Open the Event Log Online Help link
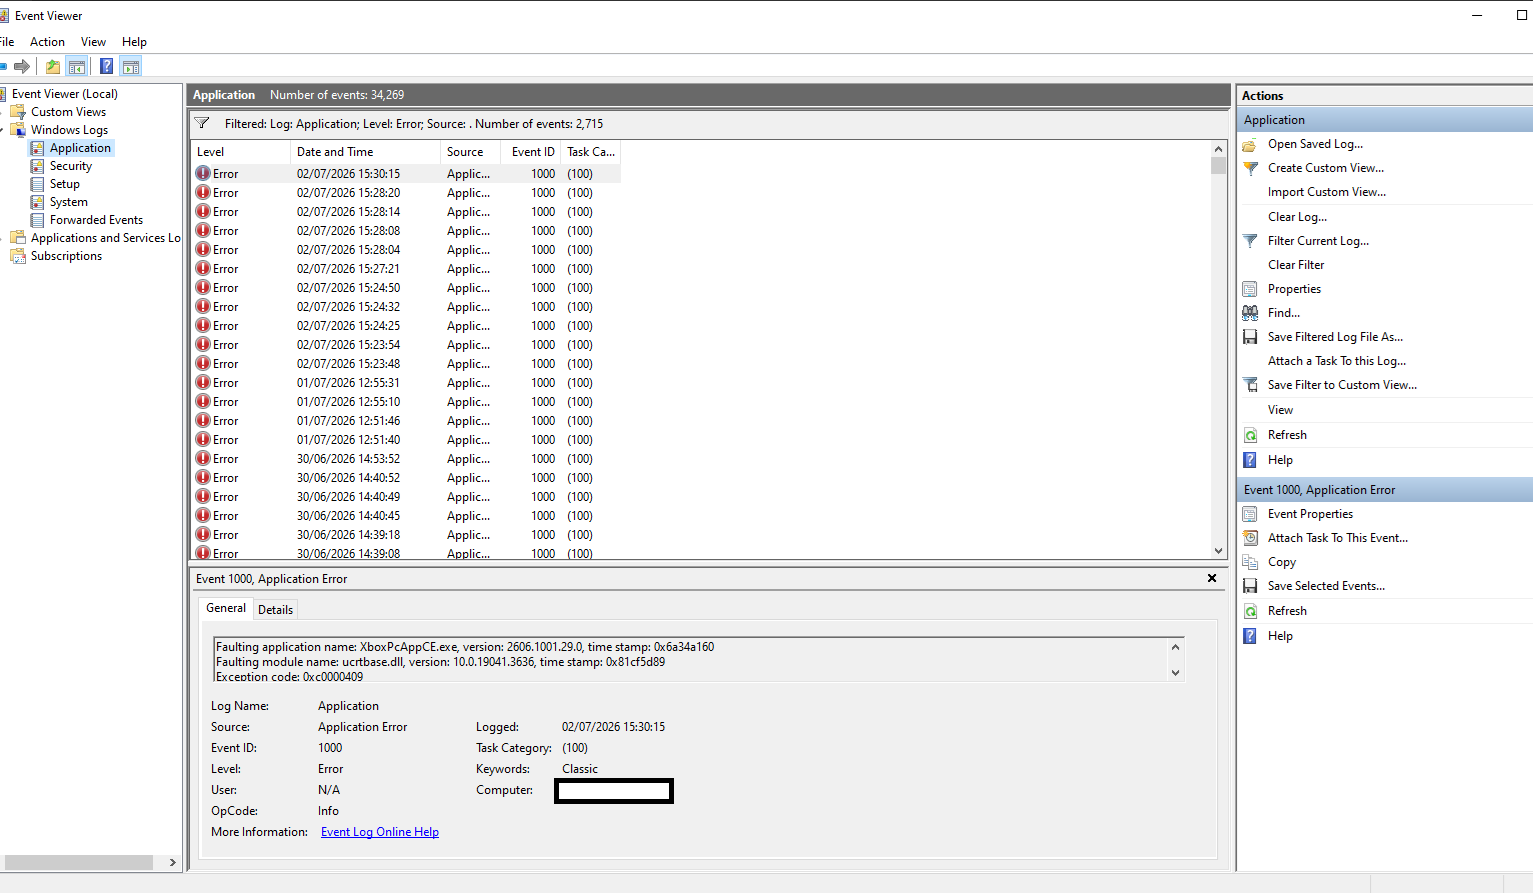Screen dimensions: 1533x893 [380, 832]
